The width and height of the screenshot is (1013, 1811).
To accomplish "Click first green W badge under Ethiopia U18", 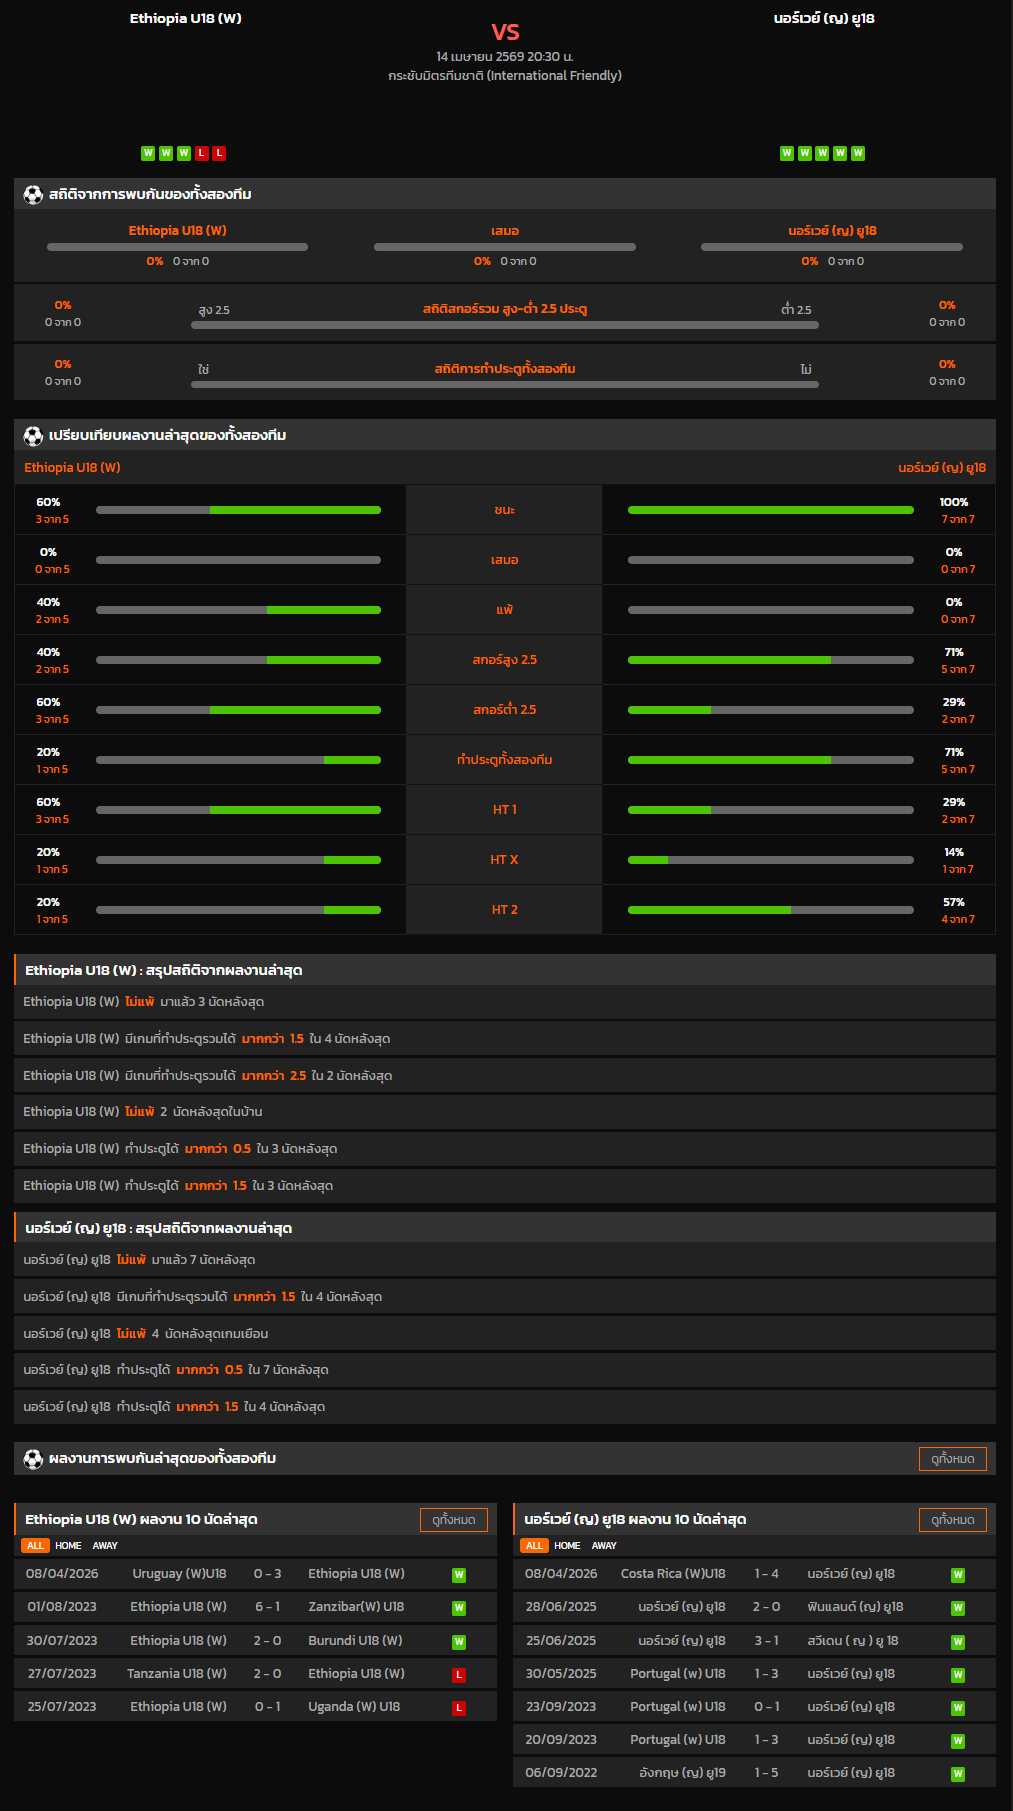I will click(x=148, y=153).
